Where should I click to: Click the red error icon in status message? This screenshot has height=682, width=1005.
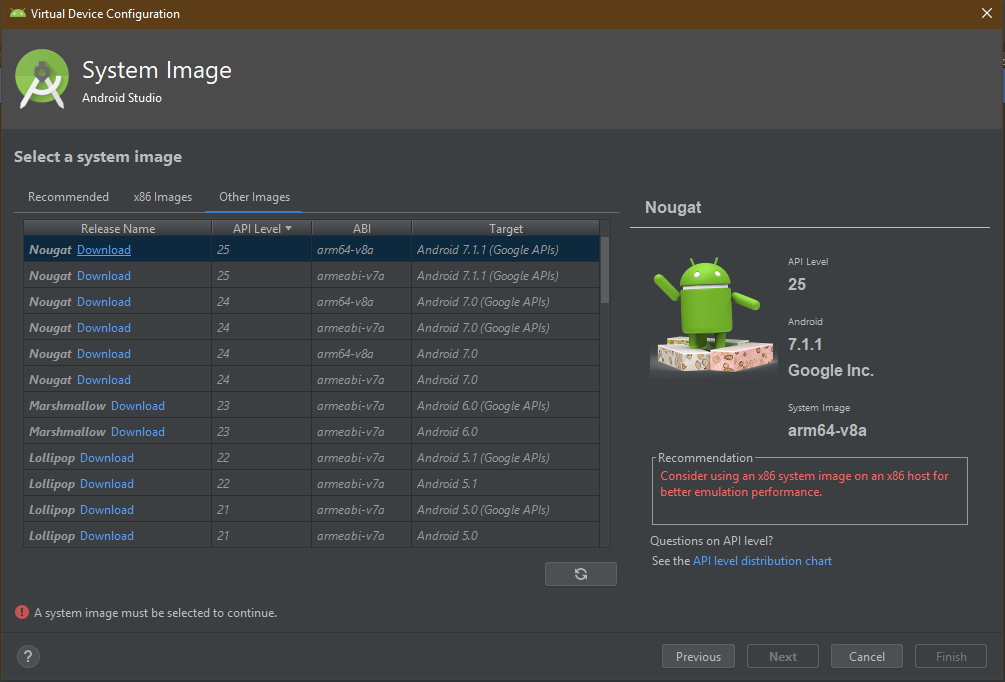[21, 612]
